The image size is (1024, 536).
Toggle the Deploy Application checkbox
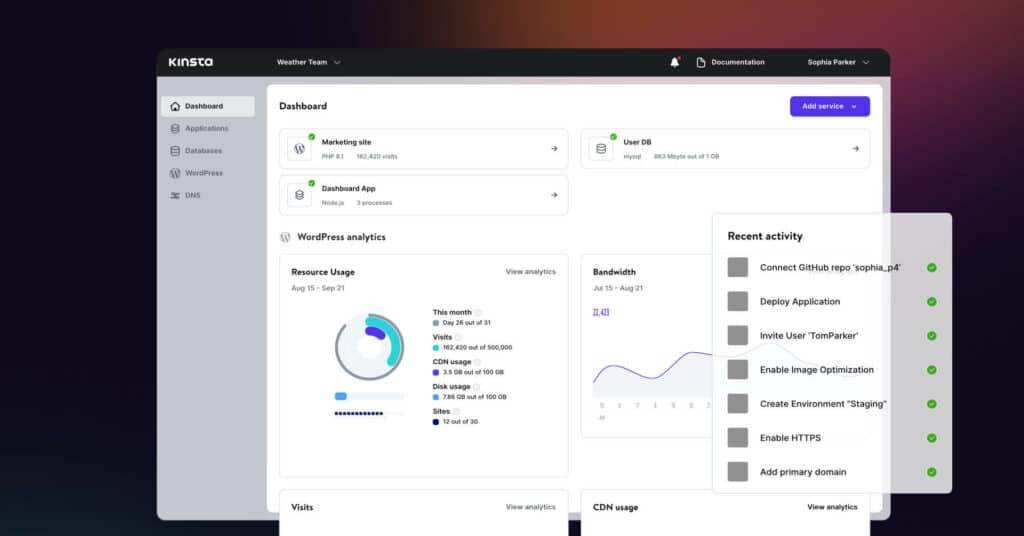click(x=738, y=302)
